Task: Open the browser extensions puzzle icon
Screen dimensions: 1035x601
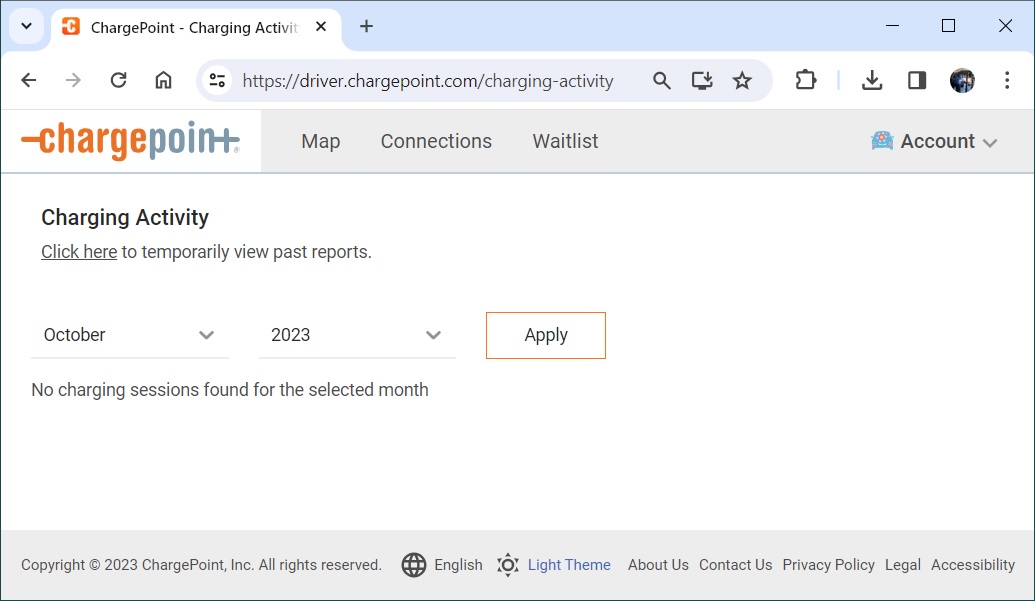Action: pyautogui.click(x=806, y=81)
